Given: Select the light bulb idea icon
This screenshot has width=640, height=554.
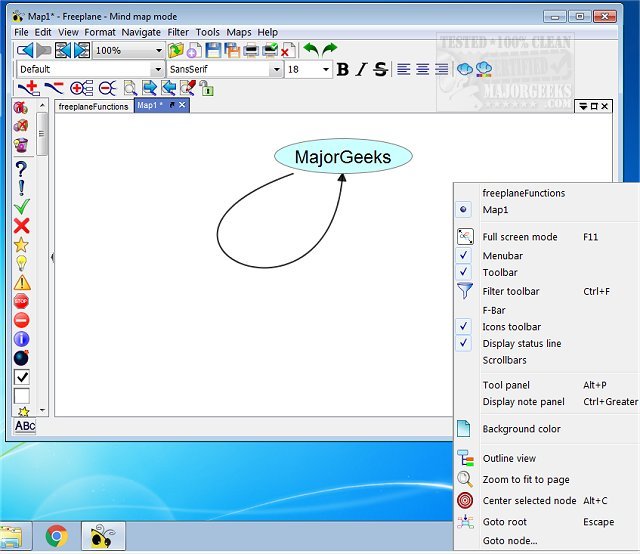Looking at the screenshot, I should click(x=21, y=263).
